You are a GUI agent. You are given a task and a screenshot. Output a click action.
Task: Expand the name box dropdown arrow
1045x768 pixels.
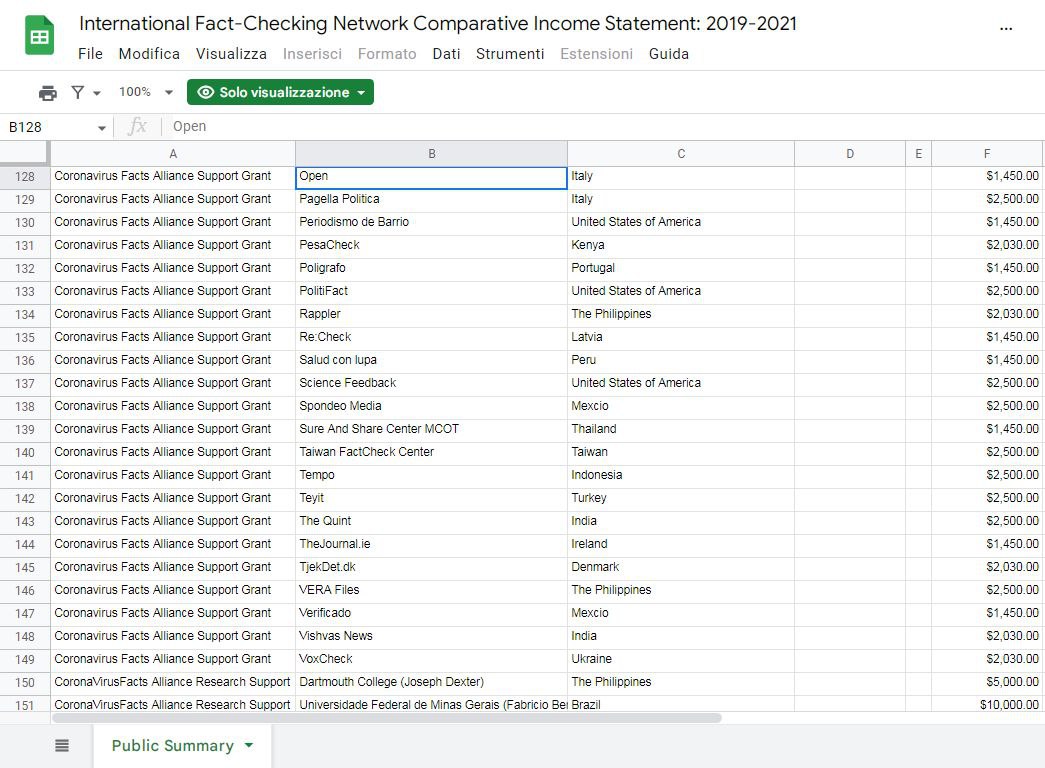tap(102, 127)
